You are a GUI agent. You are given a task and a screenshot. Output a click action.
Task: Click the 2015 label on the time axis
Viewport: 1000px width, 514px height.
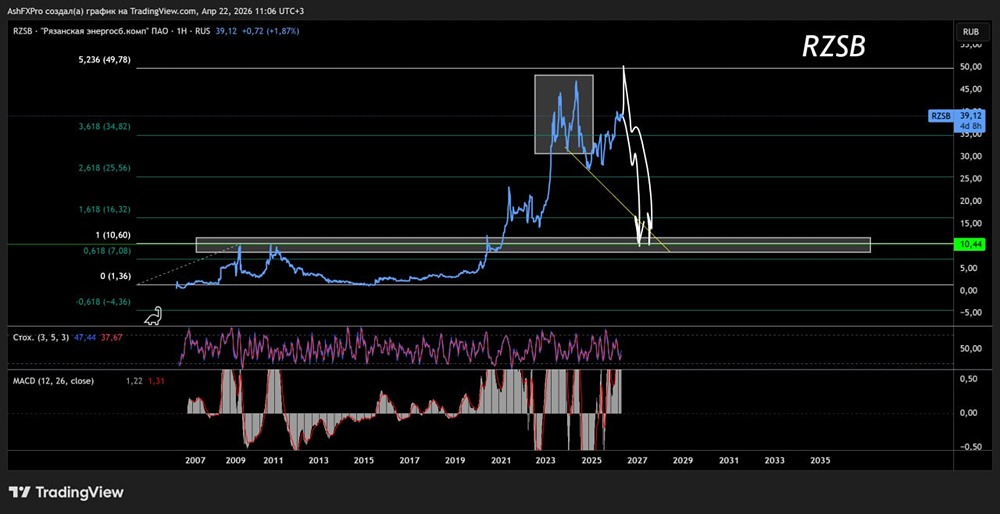click(x=364, y=460)
